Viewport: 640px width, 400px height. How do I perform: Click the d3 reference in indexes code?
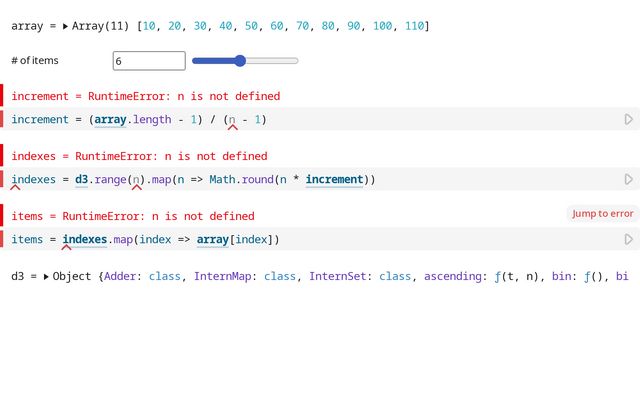[82, 180]
